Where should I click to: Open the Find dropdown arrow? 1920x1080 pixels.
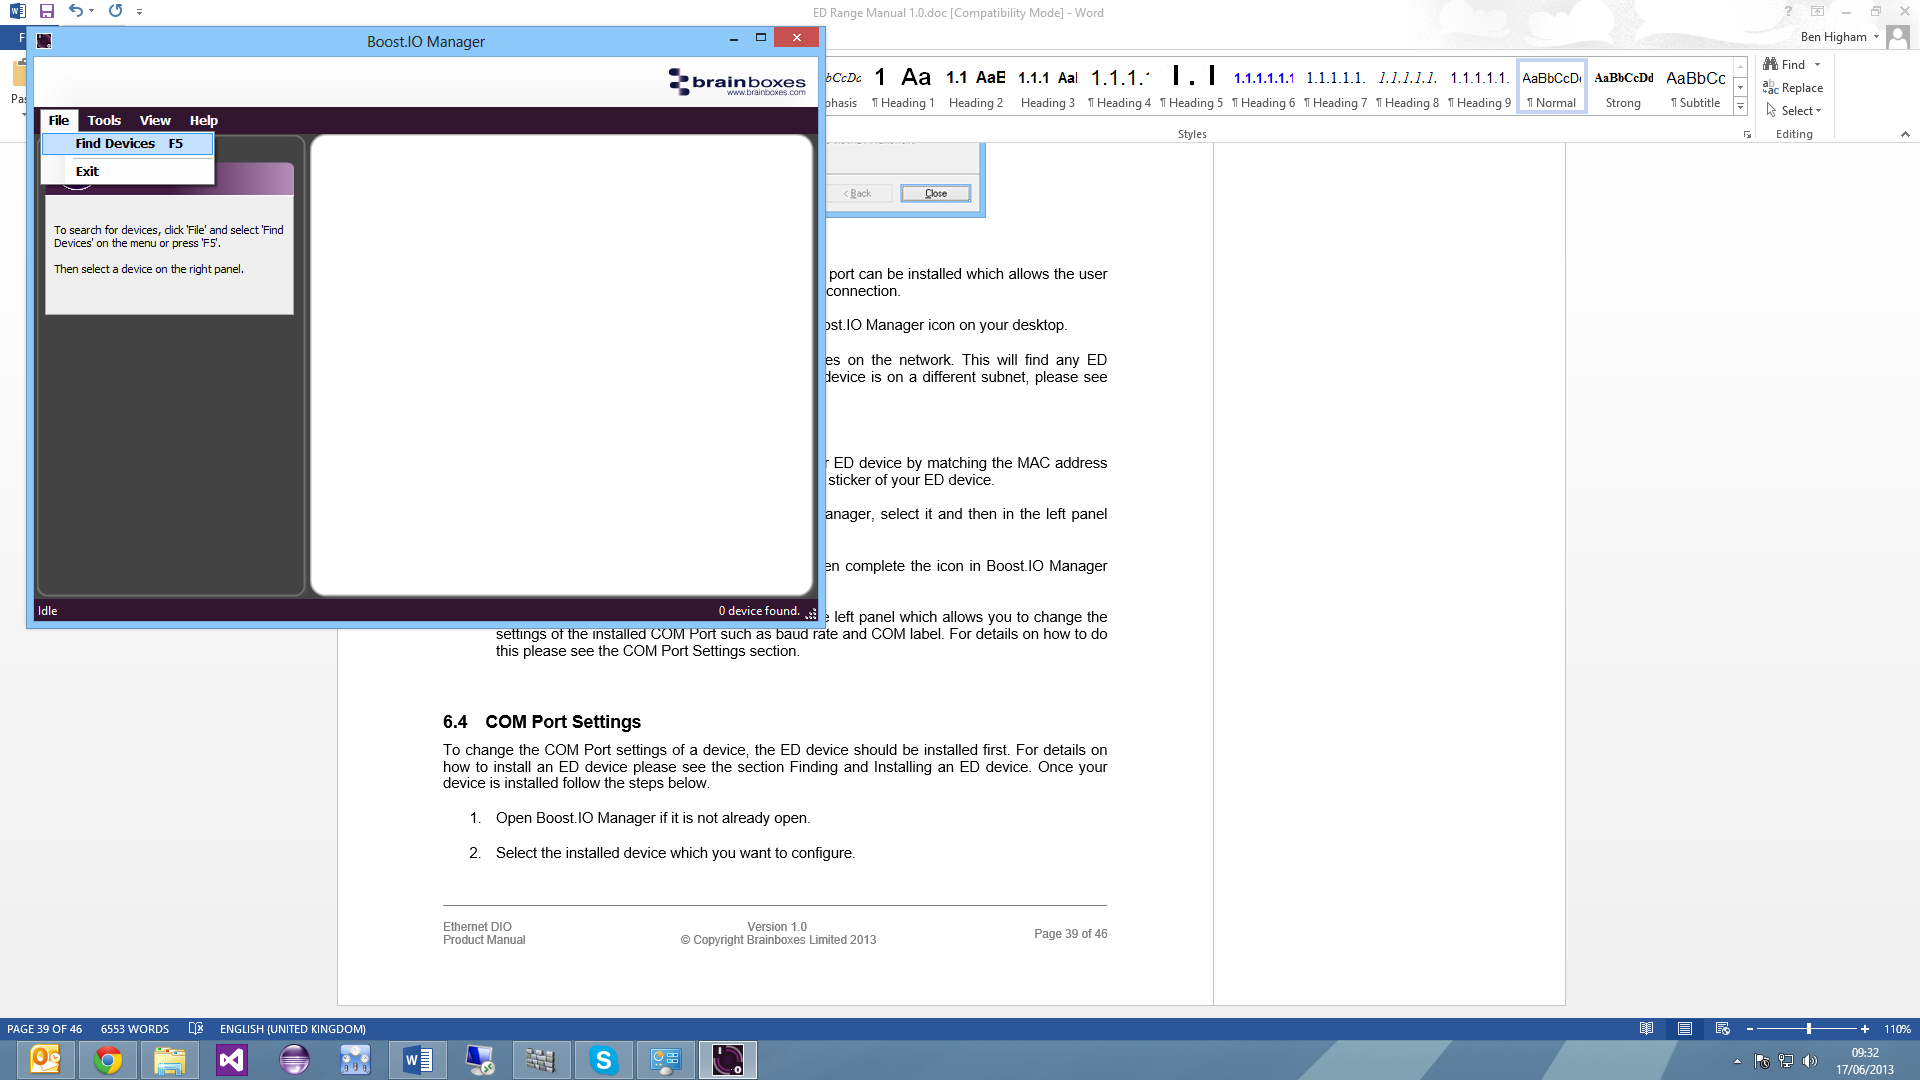[x=1818, y=65]
